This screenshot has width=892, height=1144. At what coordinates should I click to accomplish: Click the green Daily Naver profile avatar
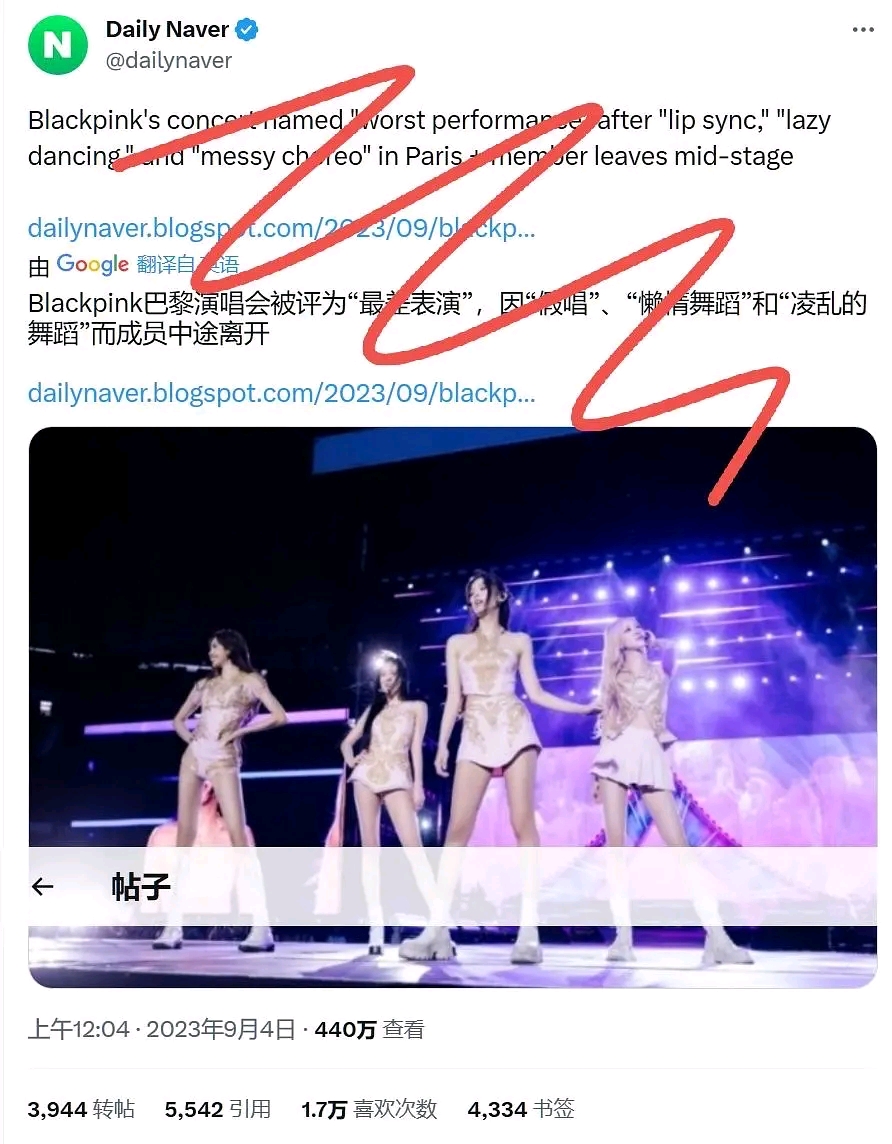click(x=58, y=45)
